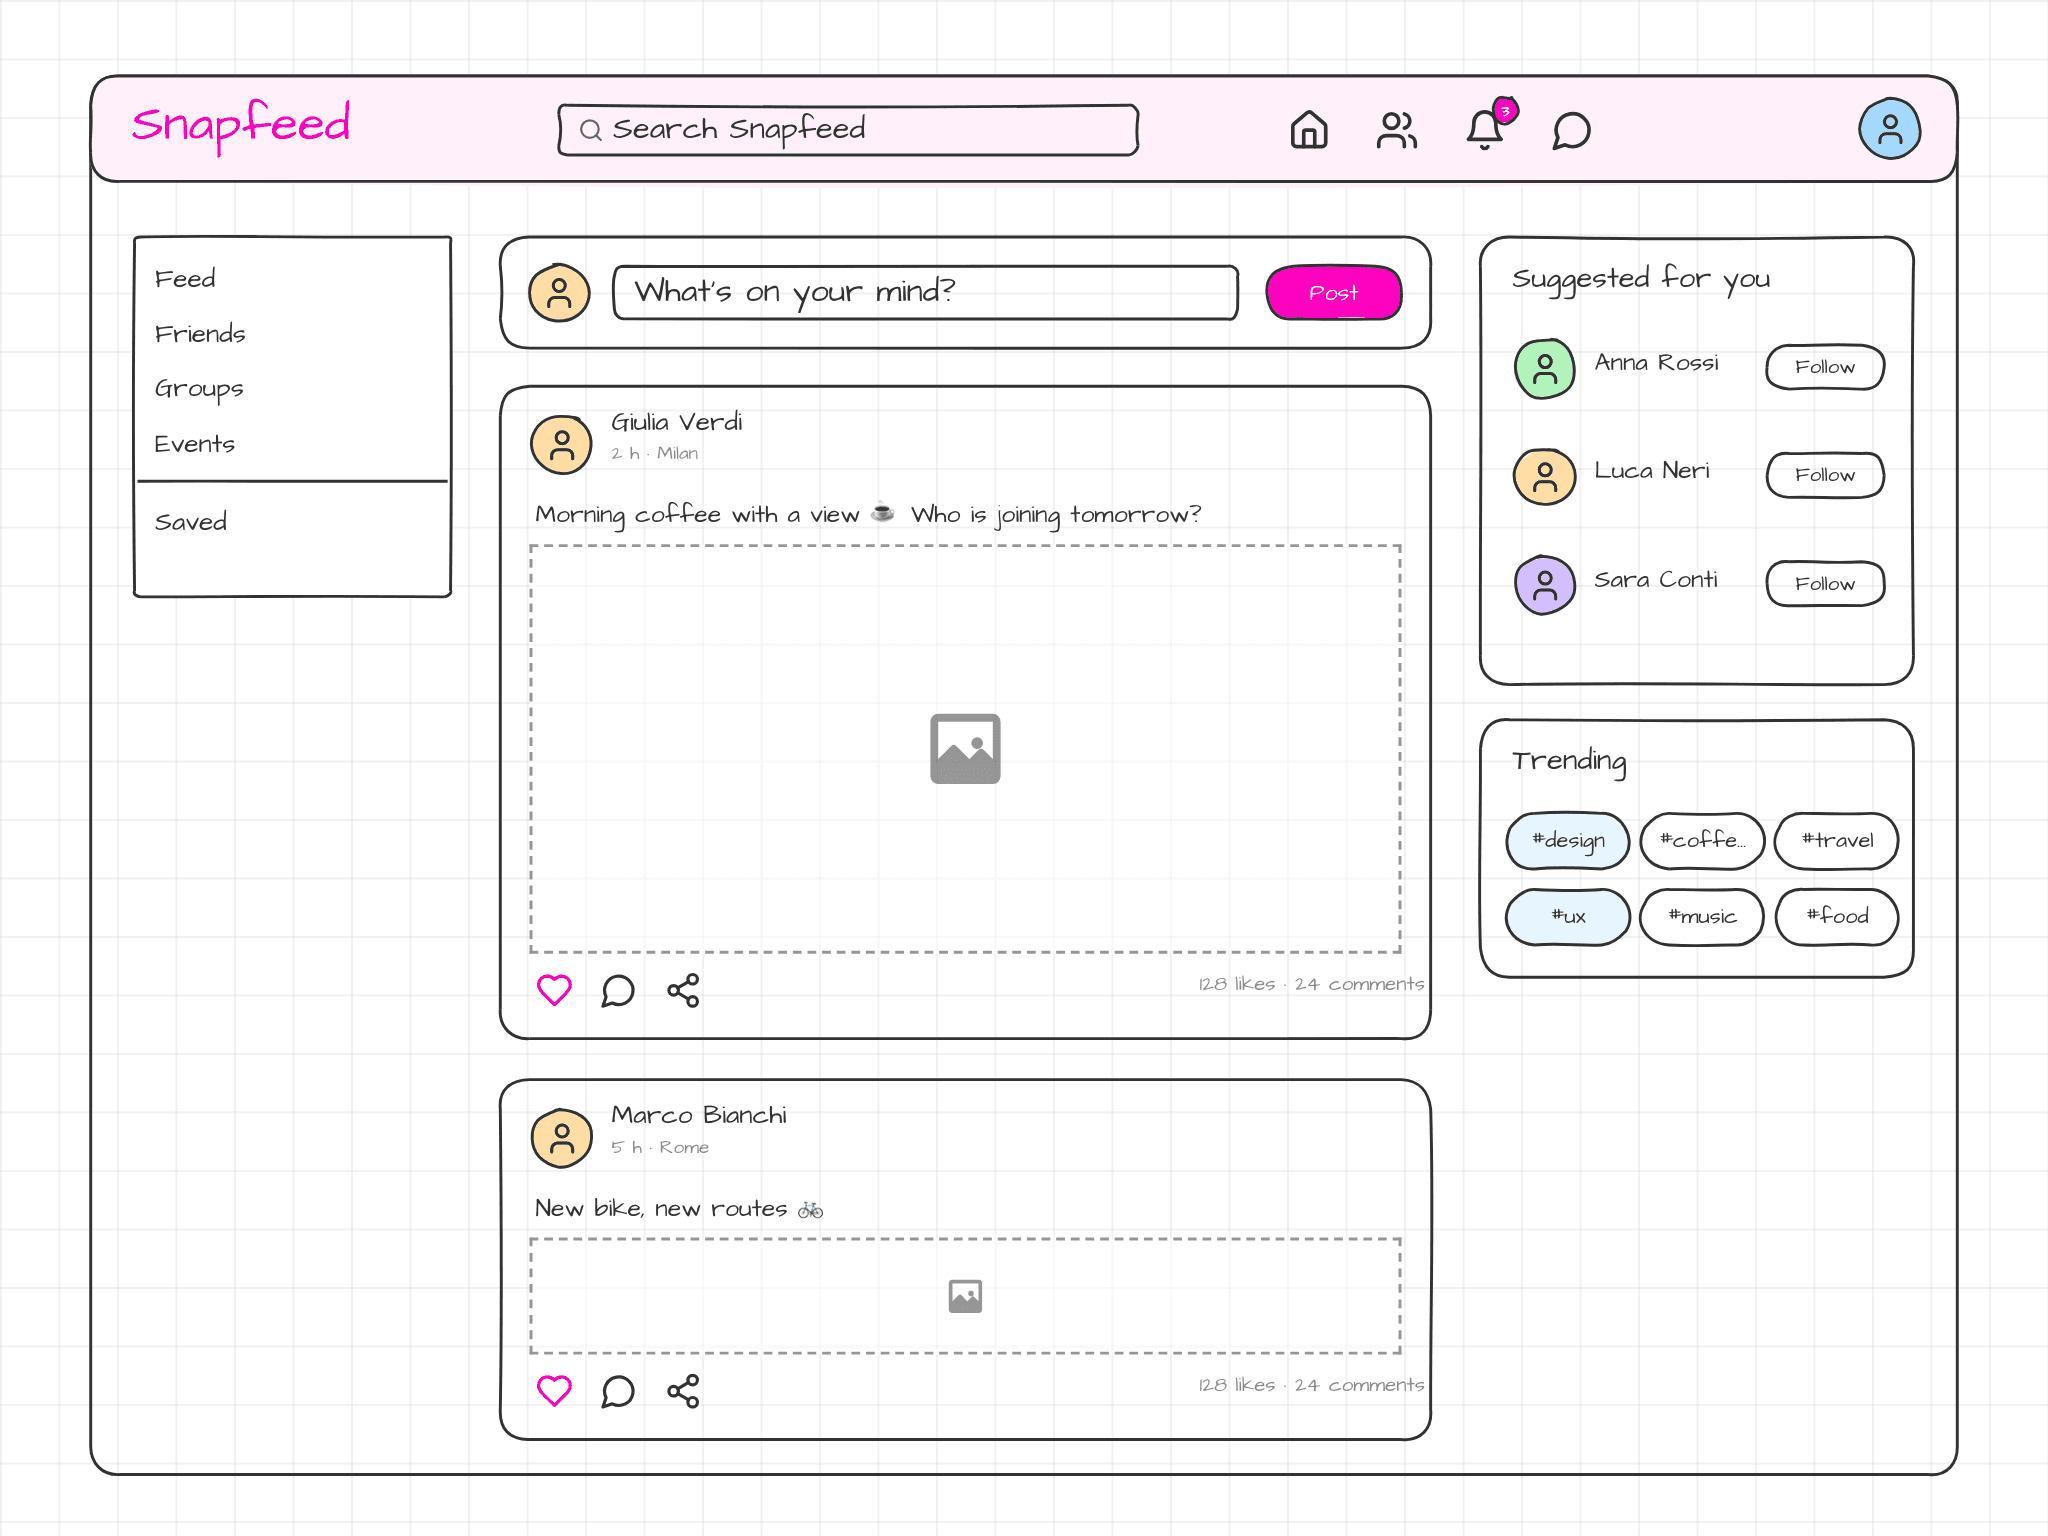Follow Luca Neri

1825,475
